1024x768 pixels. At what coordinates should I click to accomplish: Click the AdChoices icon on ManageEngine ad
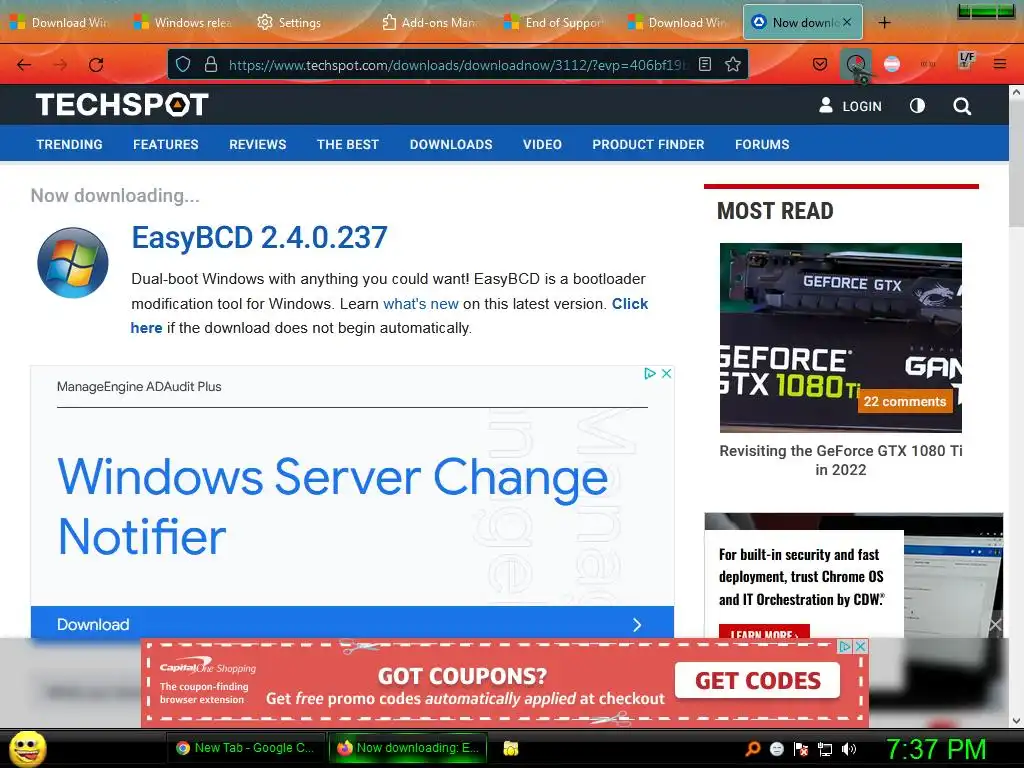click(650, 374)
